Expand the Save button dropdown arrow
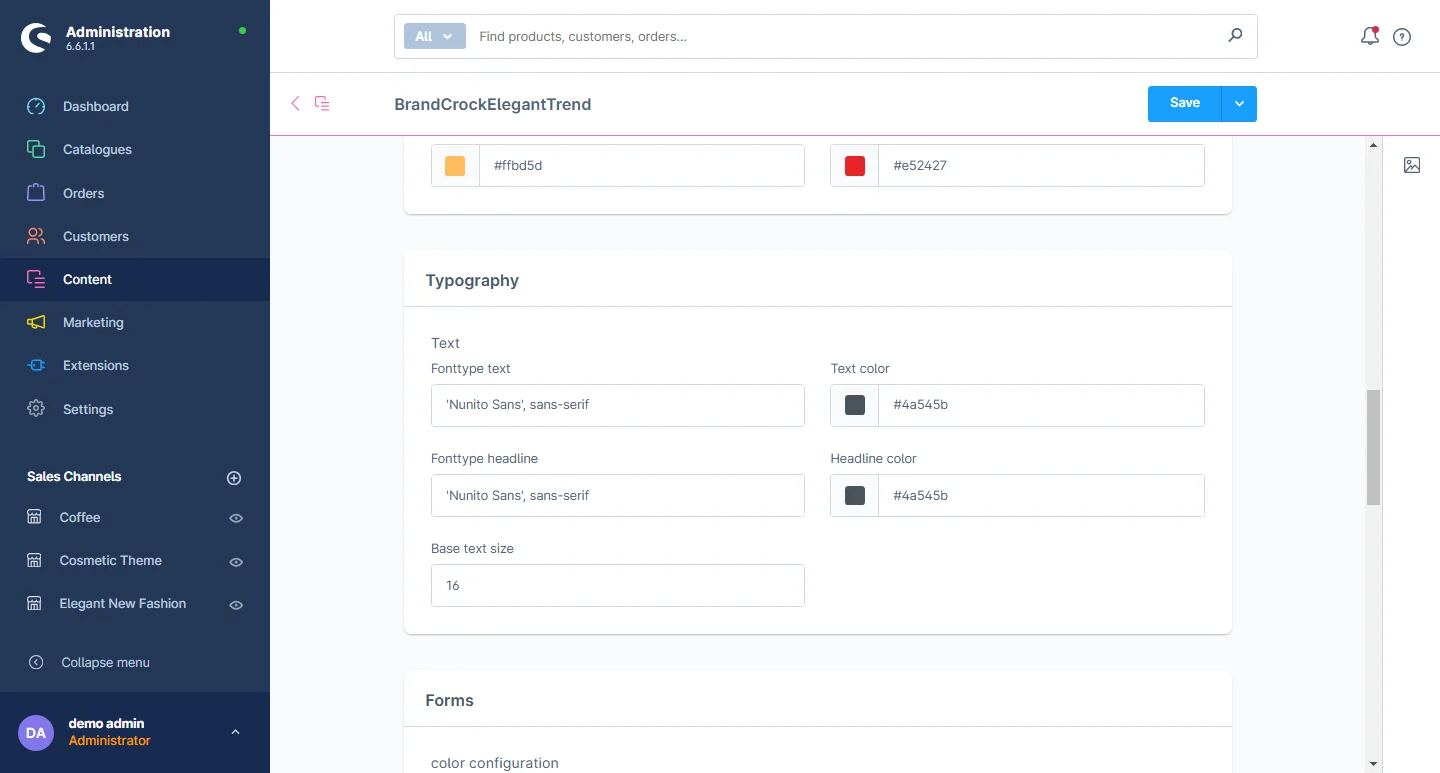 [1239, 104]
